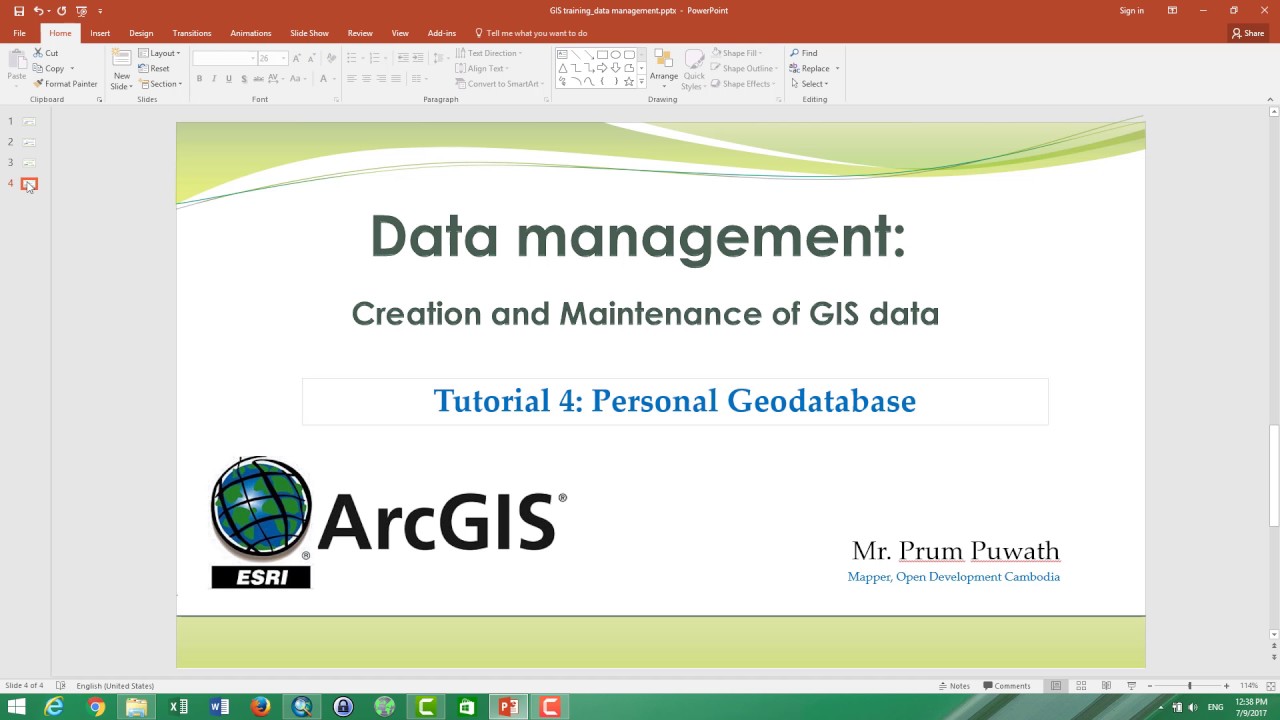The image size is (1280, 720).
Task: Switch to Reading View icon
Action: (x=1106, y=686)
